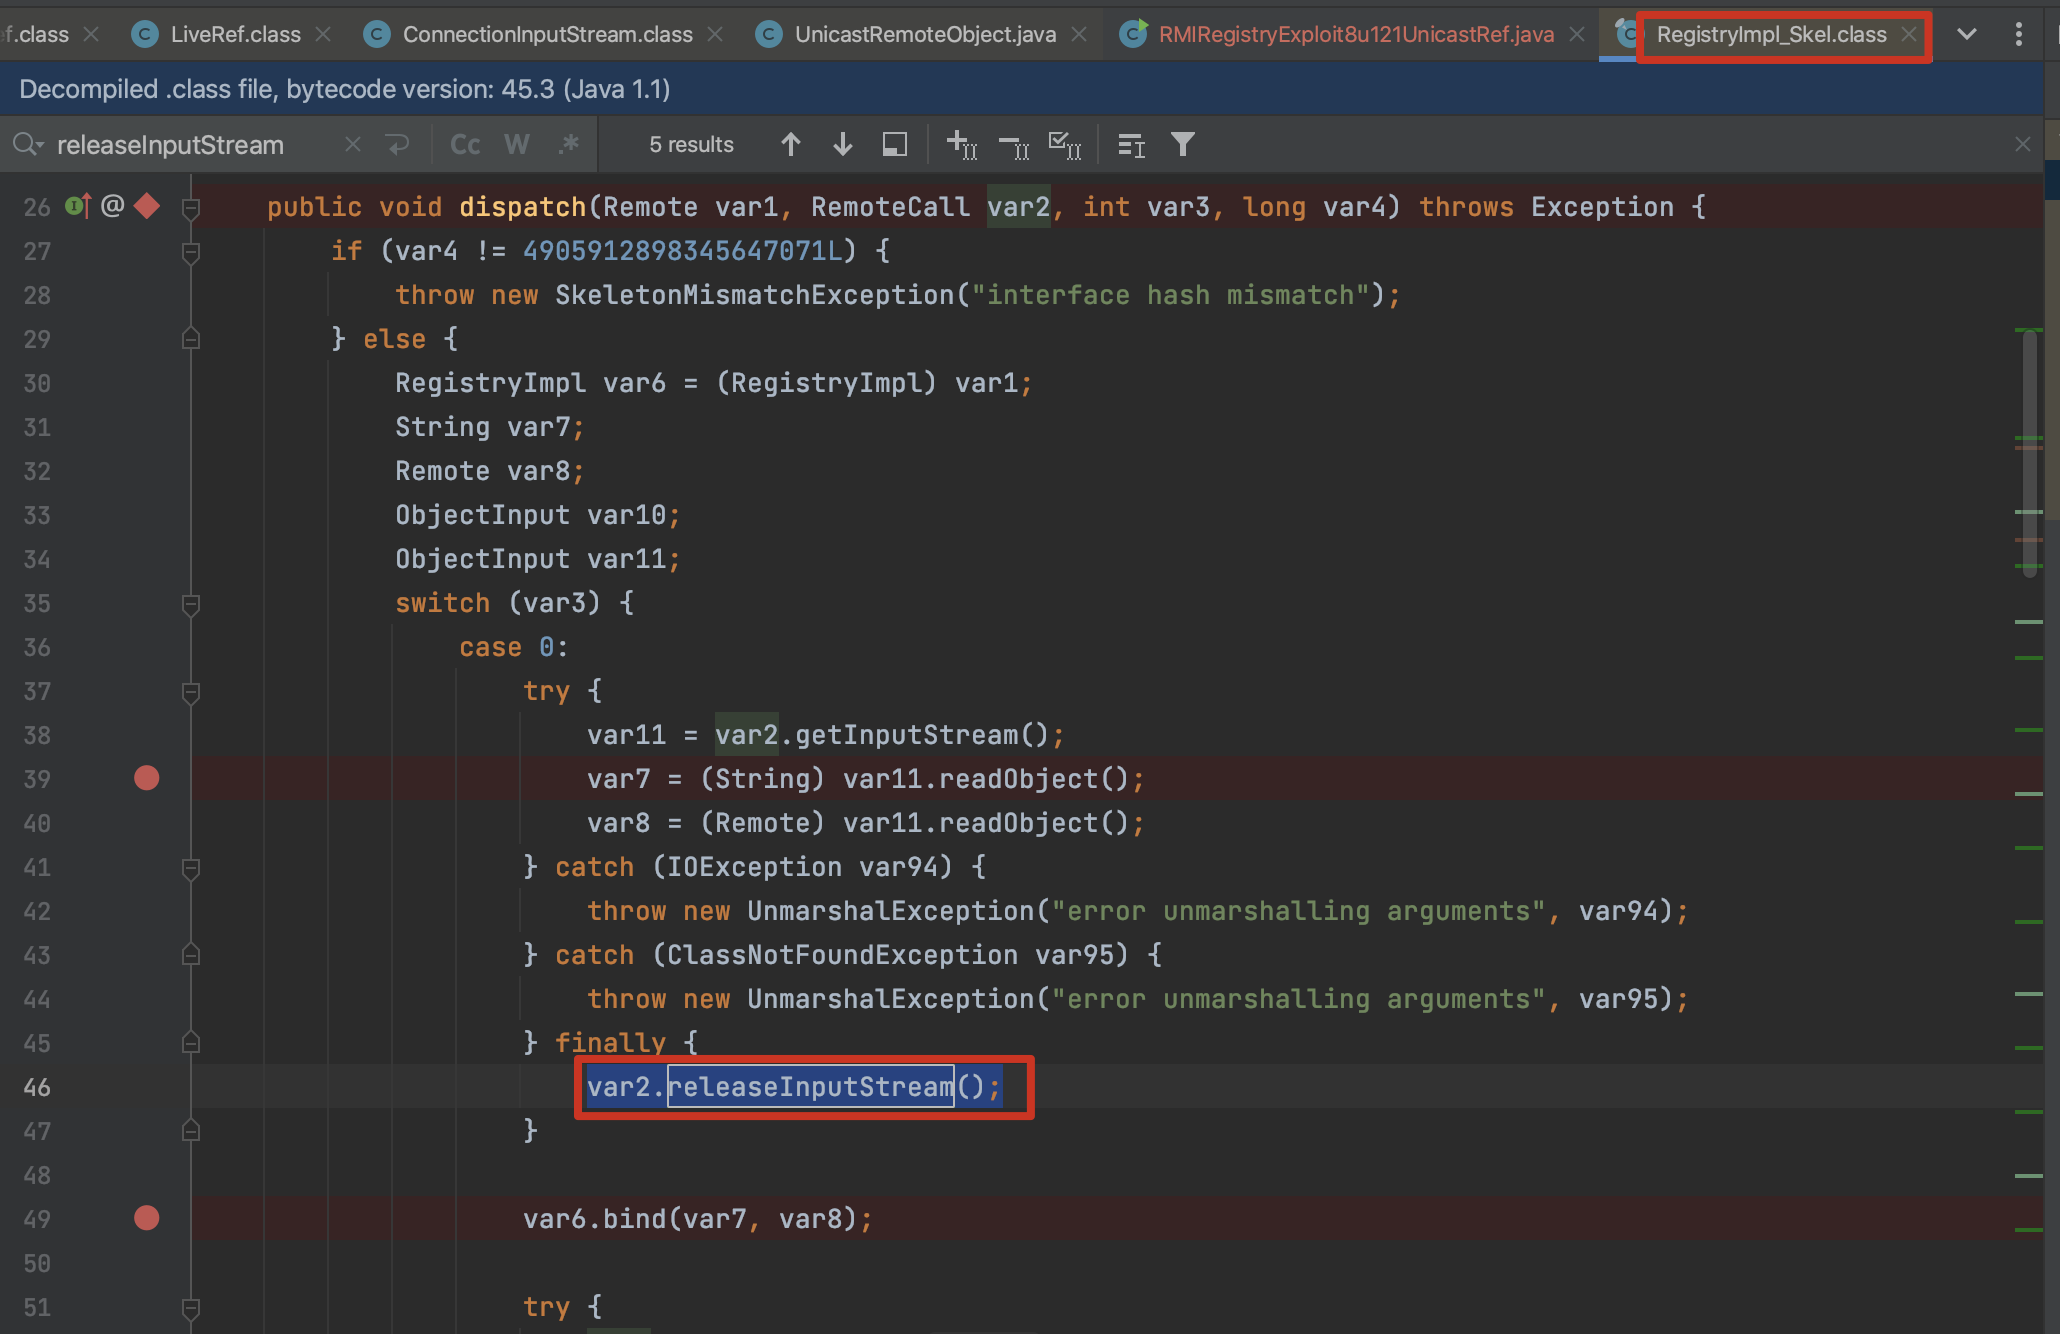Go to next search occurrence

coord(843,145)
